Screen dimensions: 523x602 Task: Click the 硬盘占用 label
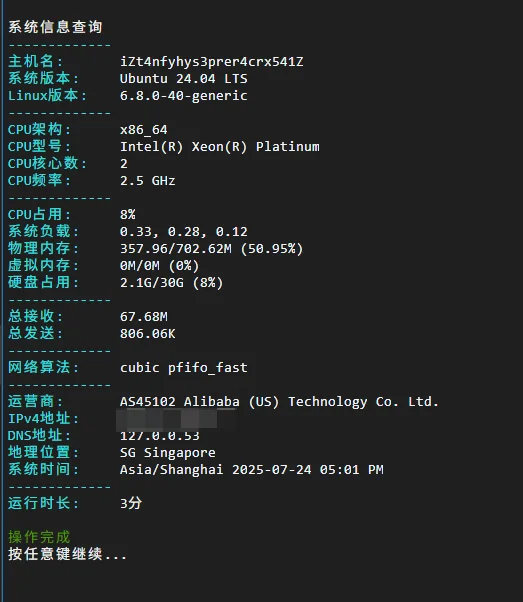[x=43, y=282]
